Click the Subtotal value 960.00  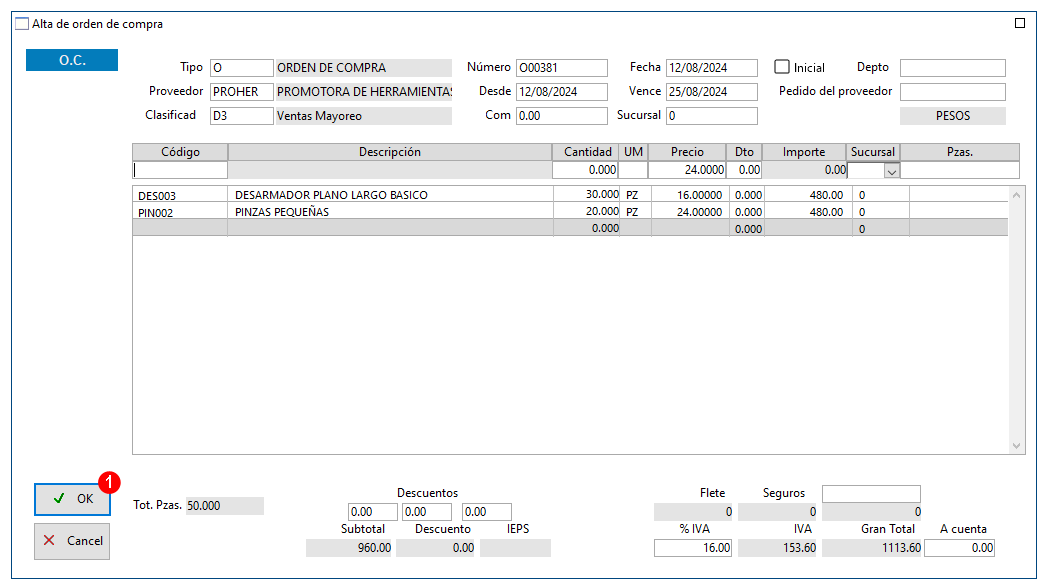(x=350, y=548)
